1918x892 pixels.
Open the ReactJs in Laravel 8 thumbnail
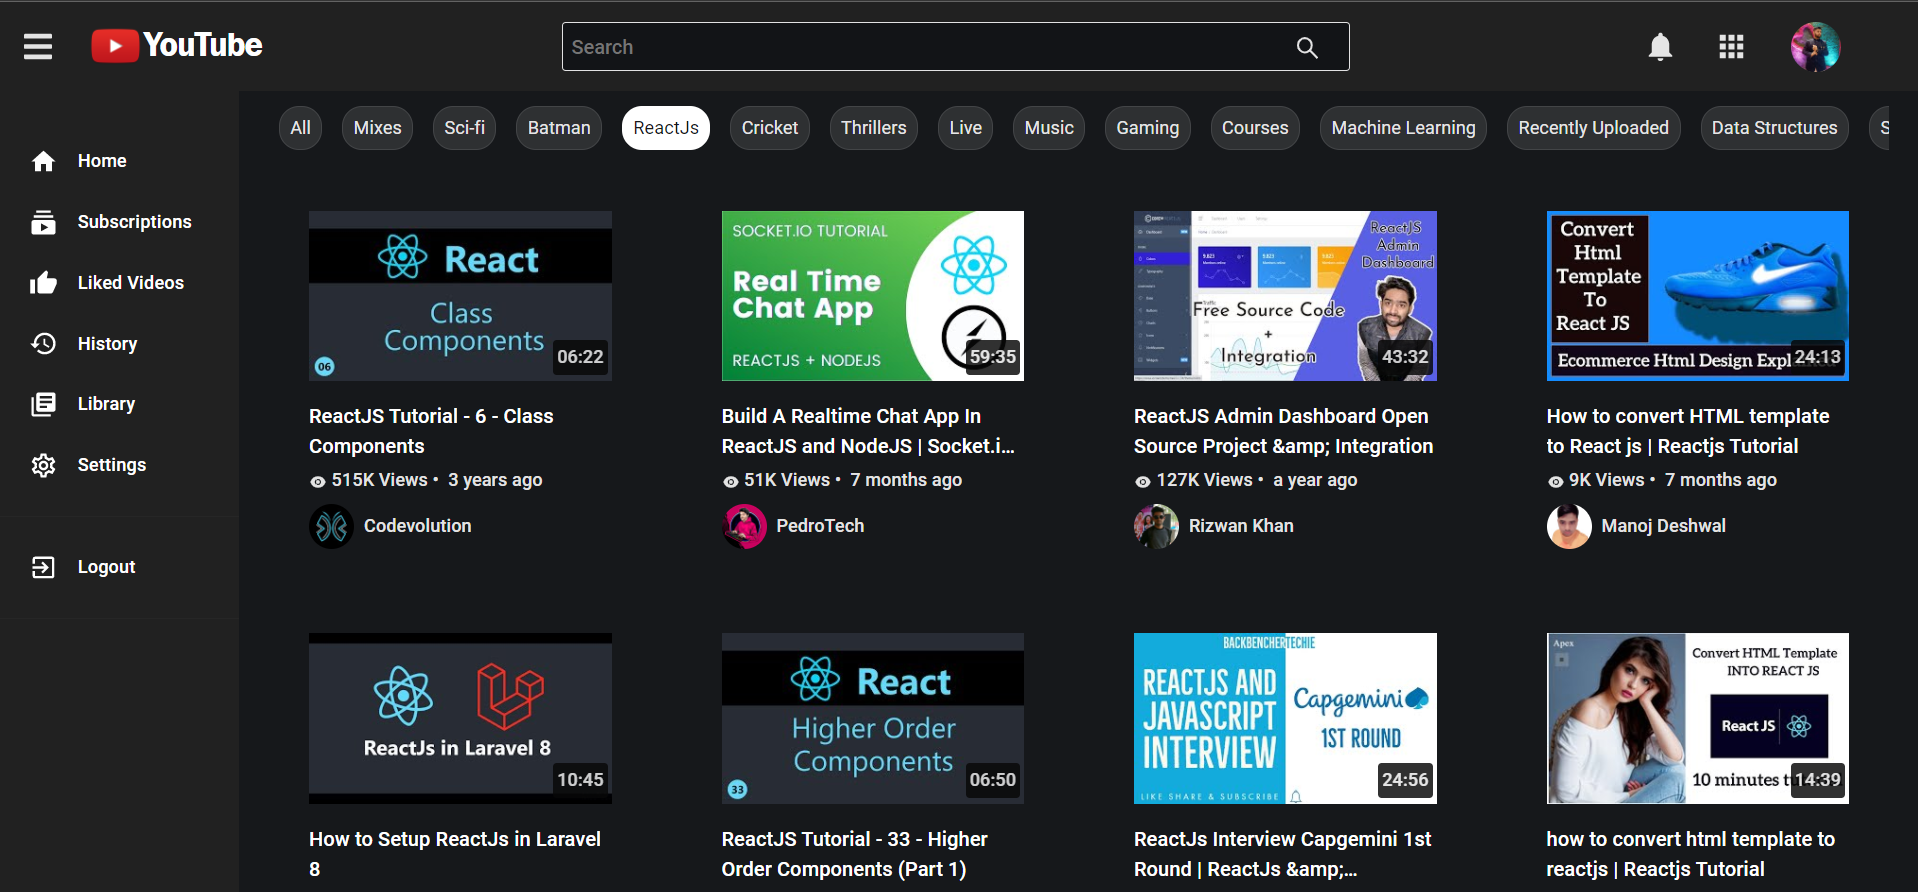point(460,718)
